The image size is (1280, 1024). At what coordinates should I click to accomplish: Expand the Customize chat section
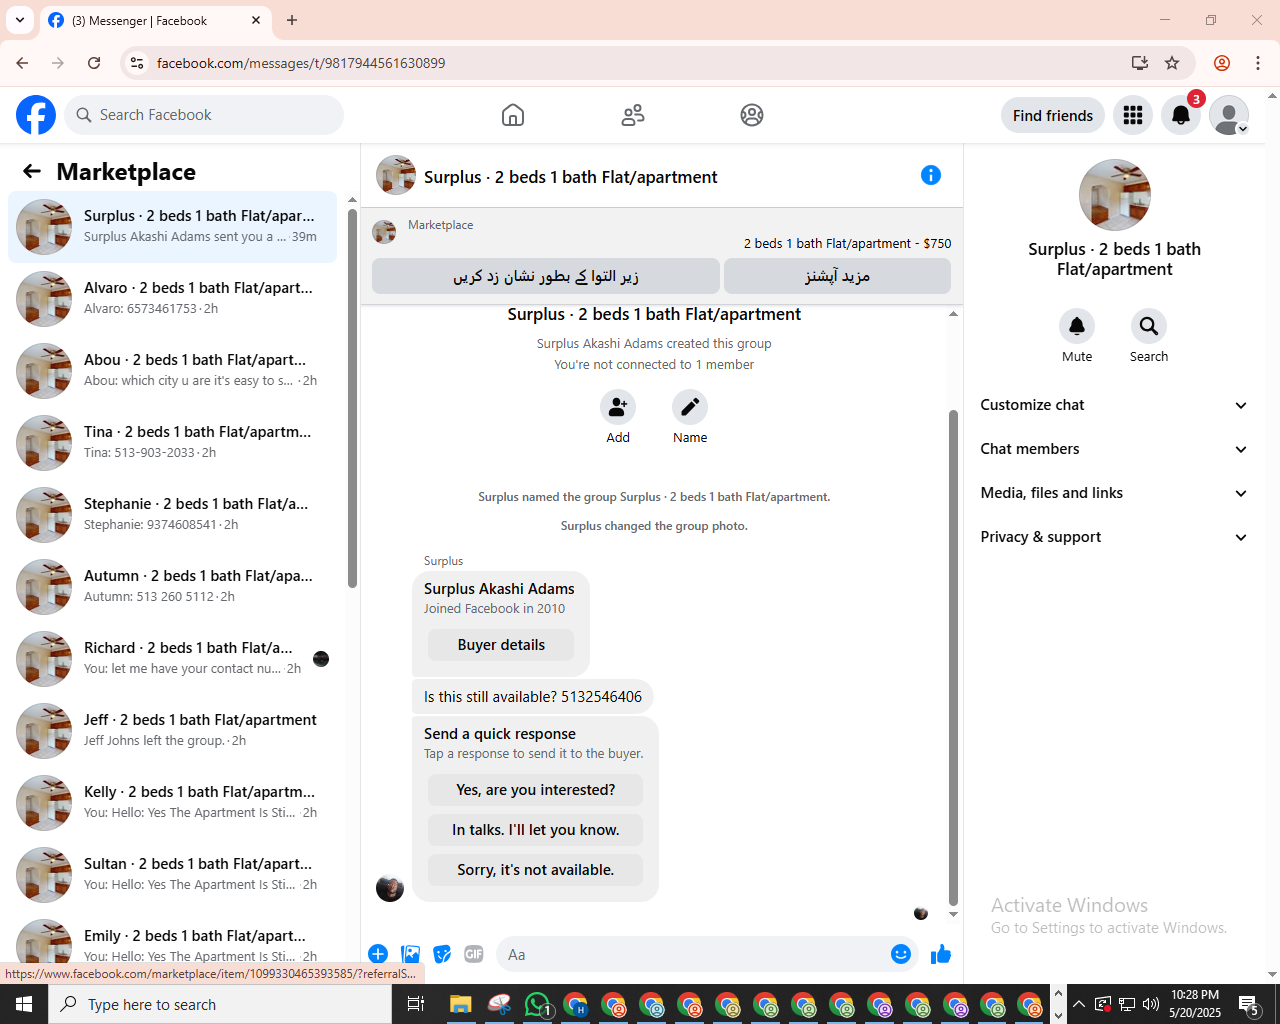point(1115,405)
